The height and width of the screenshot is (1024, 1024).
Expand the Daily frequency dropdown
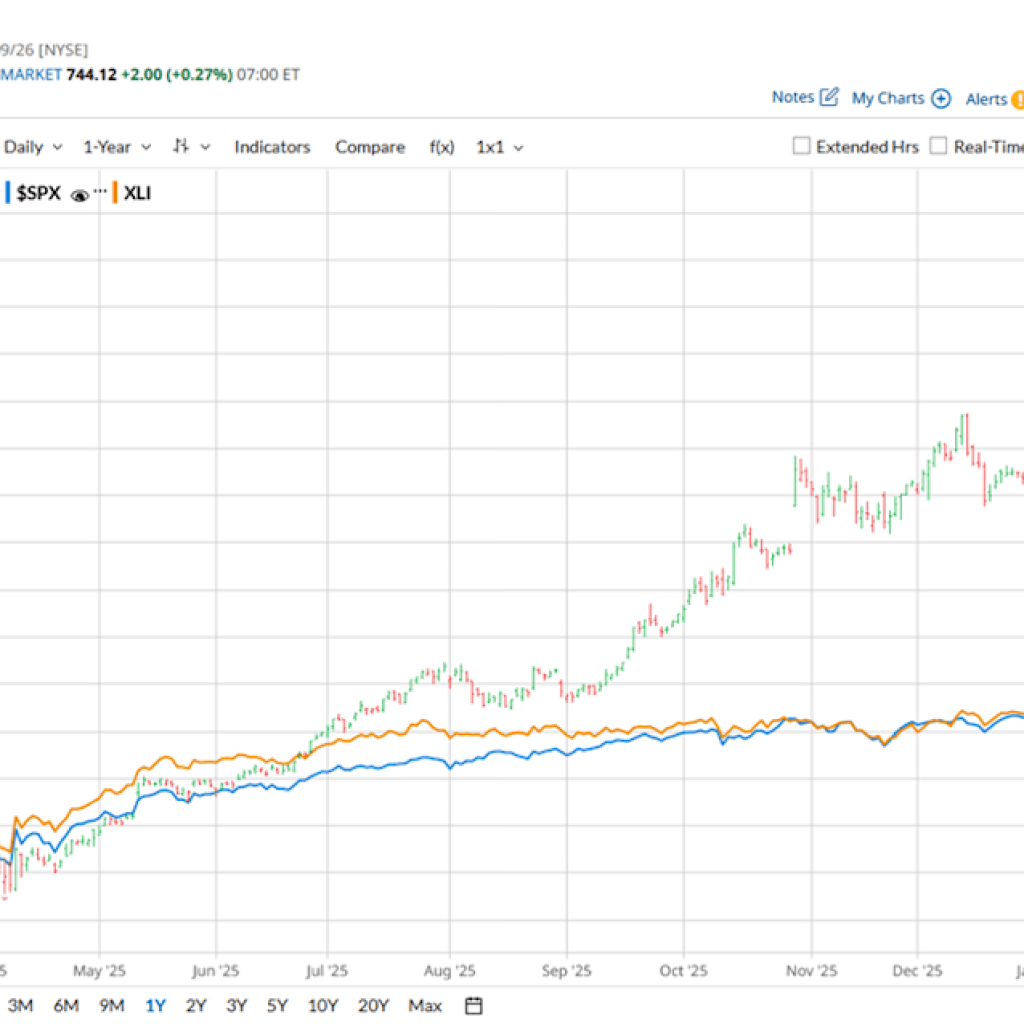[x=33, y=147]
